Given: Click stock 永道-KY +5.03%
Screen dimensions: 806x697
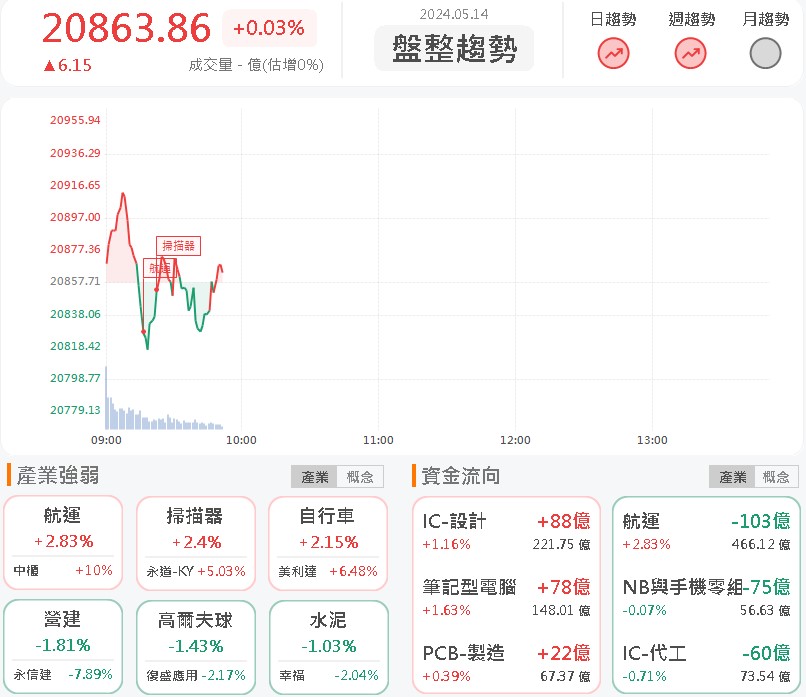Looking at the screenshot, I should (x=196, y=571).
